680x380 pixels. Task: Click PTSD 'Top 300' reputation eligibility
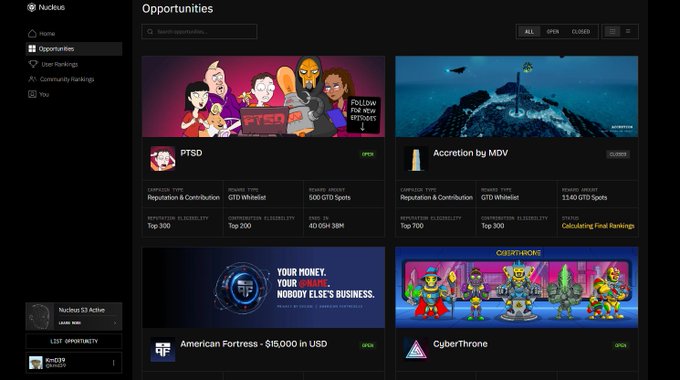(159, 226)
